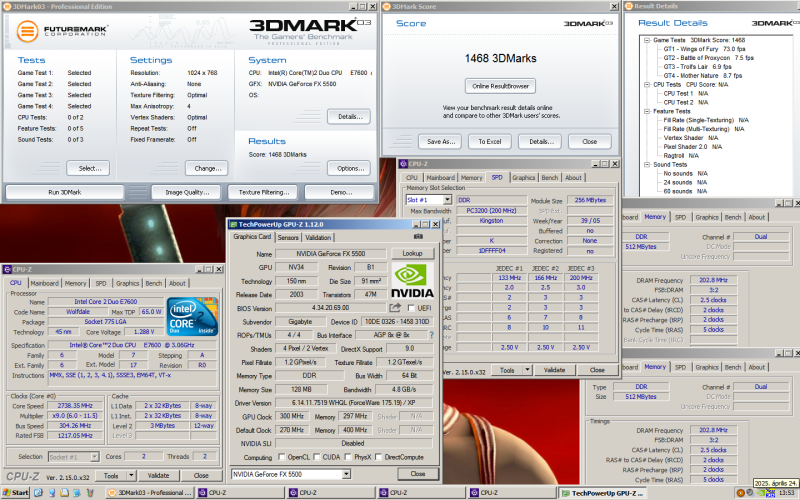This screenshot has width=800, height=500.
Task: Open Online ResultBrowser
Action: pyautogui.click(x=501, y=86)
